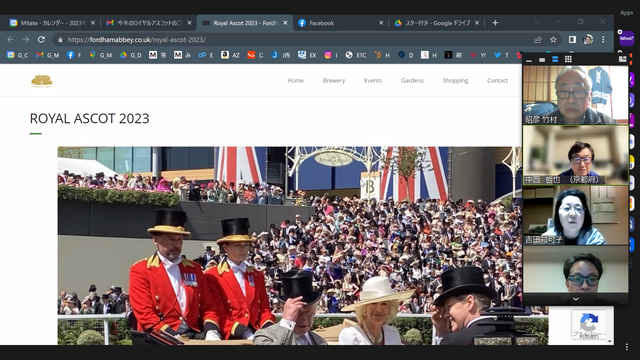
Task: Click the padlock site info icon
Action: 60,40
